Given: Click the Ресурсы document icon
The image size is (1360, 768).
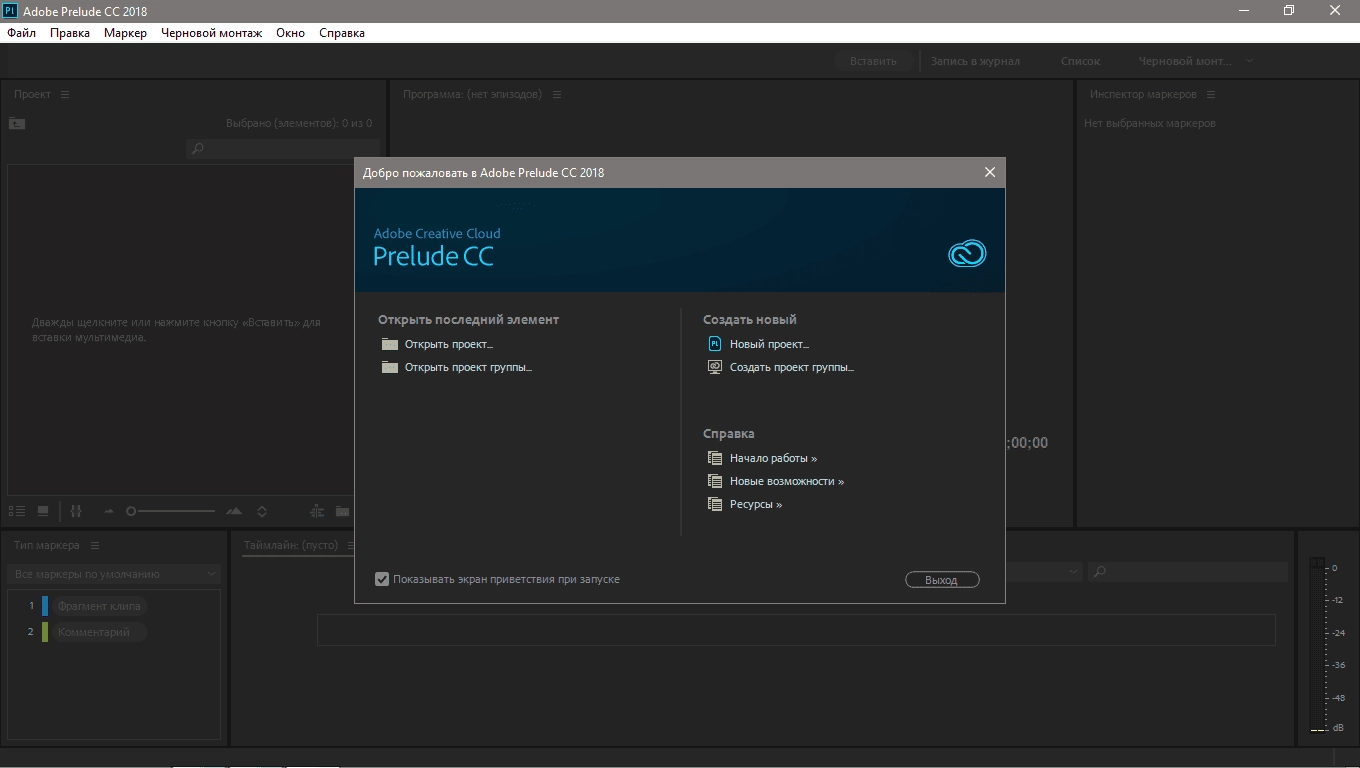Looking at the screenshot, I should [x=714, y=504].
